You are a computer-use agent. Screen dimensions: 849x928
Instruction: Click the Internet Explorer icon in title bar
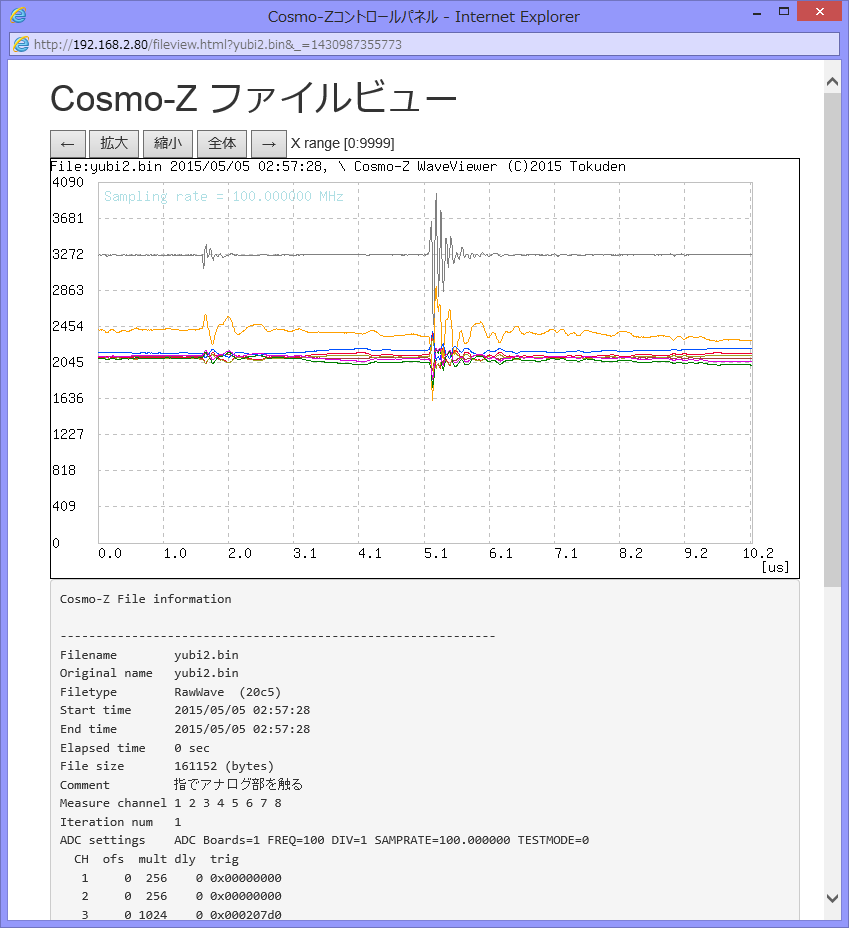(x=18, y=16)
